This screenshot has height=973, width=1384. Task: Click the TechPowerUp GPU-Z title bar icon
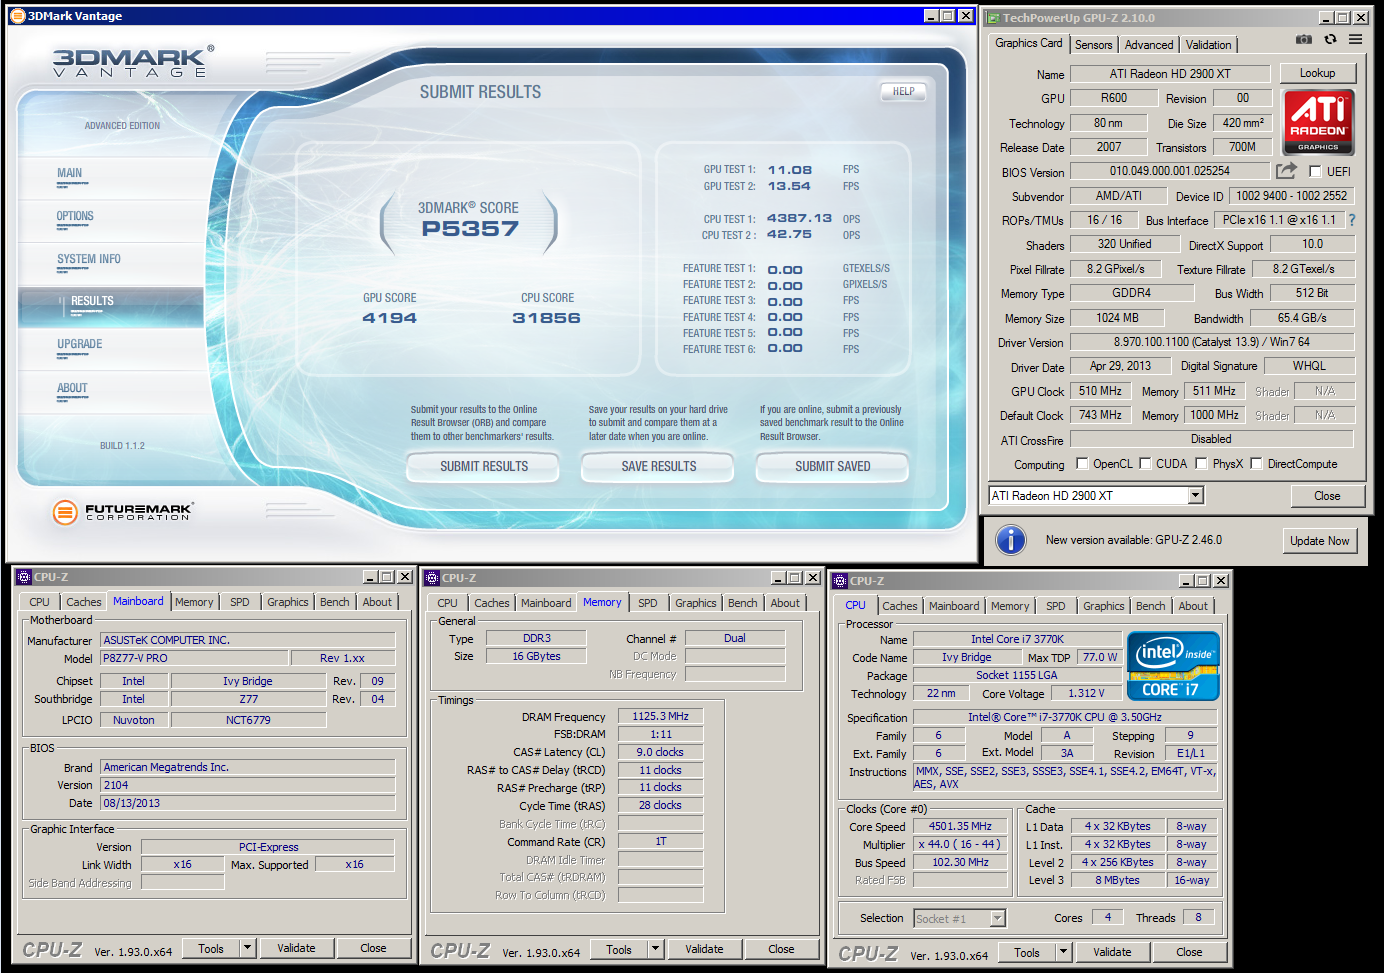coord(992,18)
